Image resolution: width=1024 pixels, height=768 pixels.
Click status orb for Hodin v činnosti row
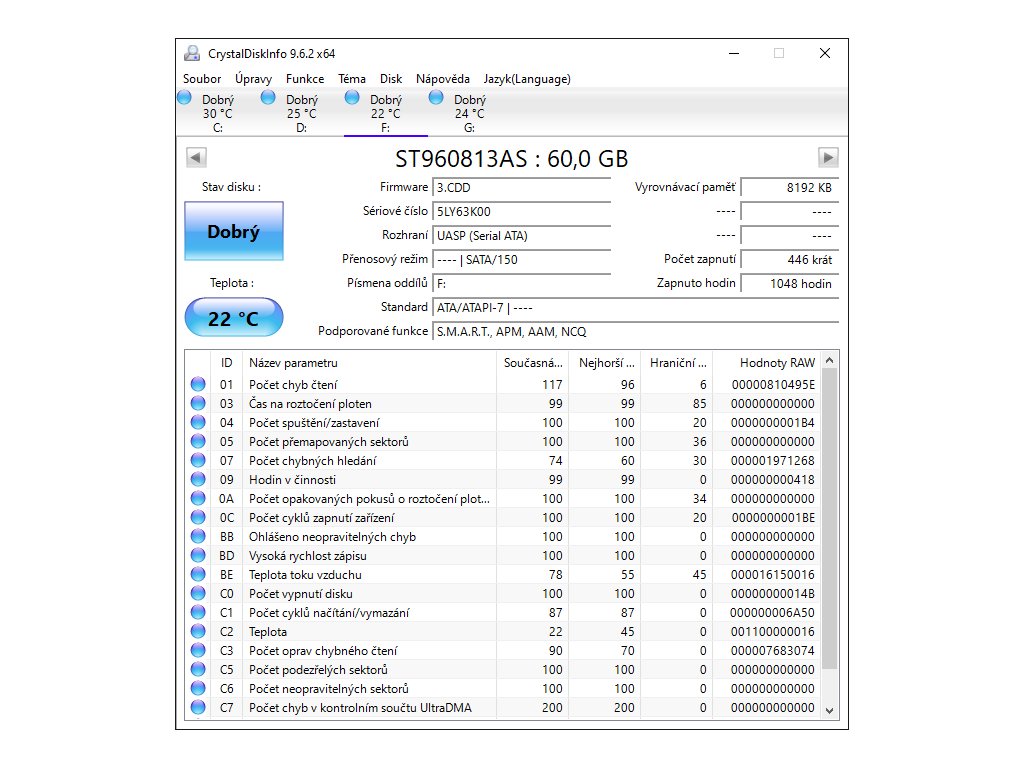(197, 480)
